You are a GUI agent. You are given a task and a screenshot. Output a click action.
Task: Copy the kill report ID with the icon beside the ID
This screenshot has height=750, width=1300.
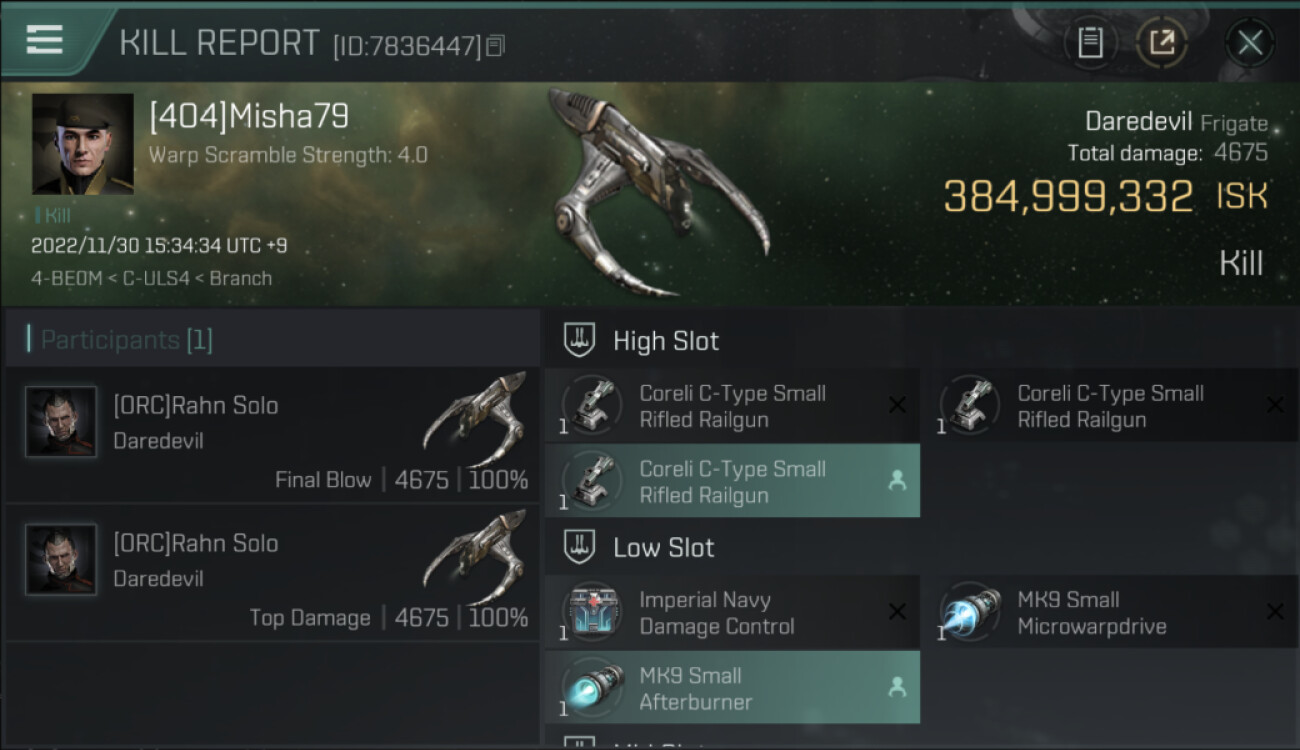[x=497, y=45]
